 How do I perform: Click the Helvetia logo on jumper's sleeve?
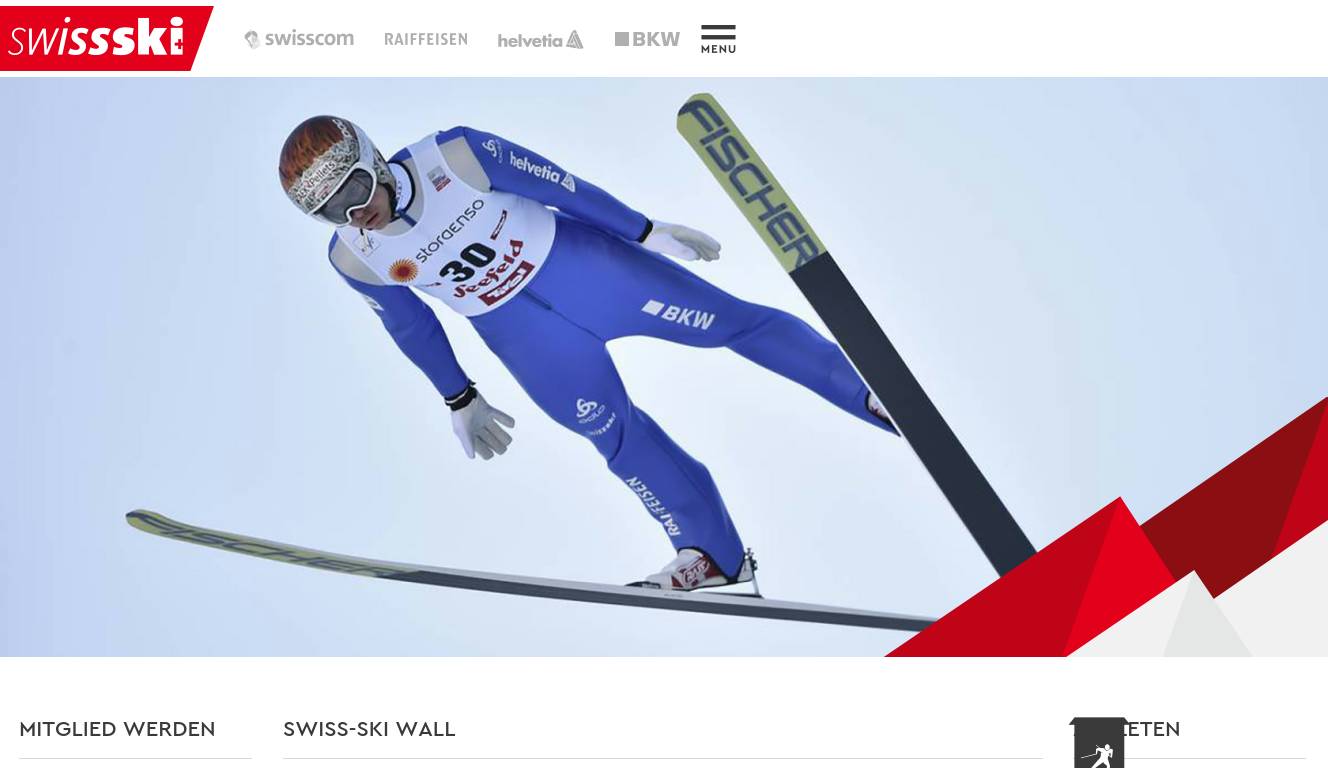click(542, 170)
